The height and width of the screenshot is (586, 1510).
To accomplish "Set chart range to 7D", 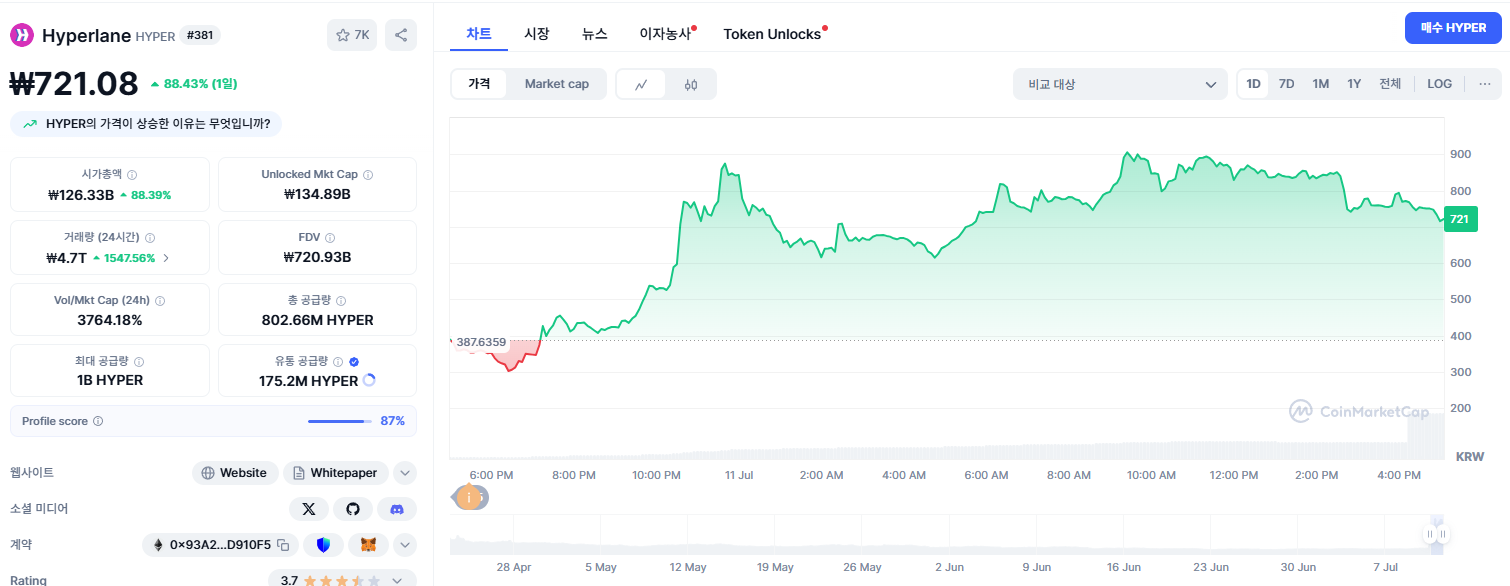I will pos(1287,84).
